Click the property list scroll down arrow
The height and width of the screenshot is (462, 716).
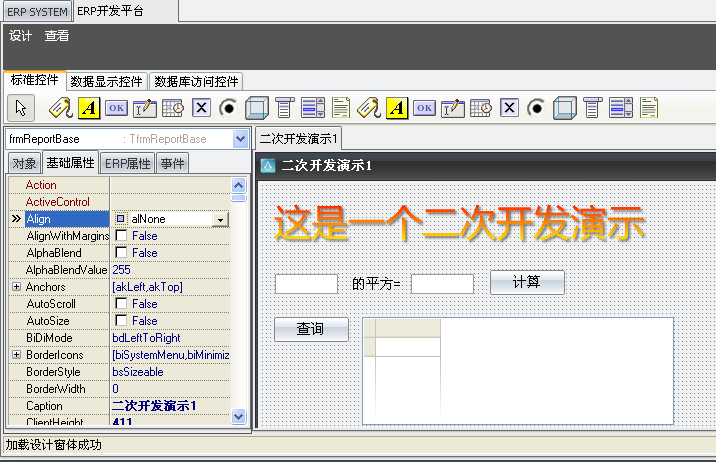pyautogui.click(x=239, y=416)
